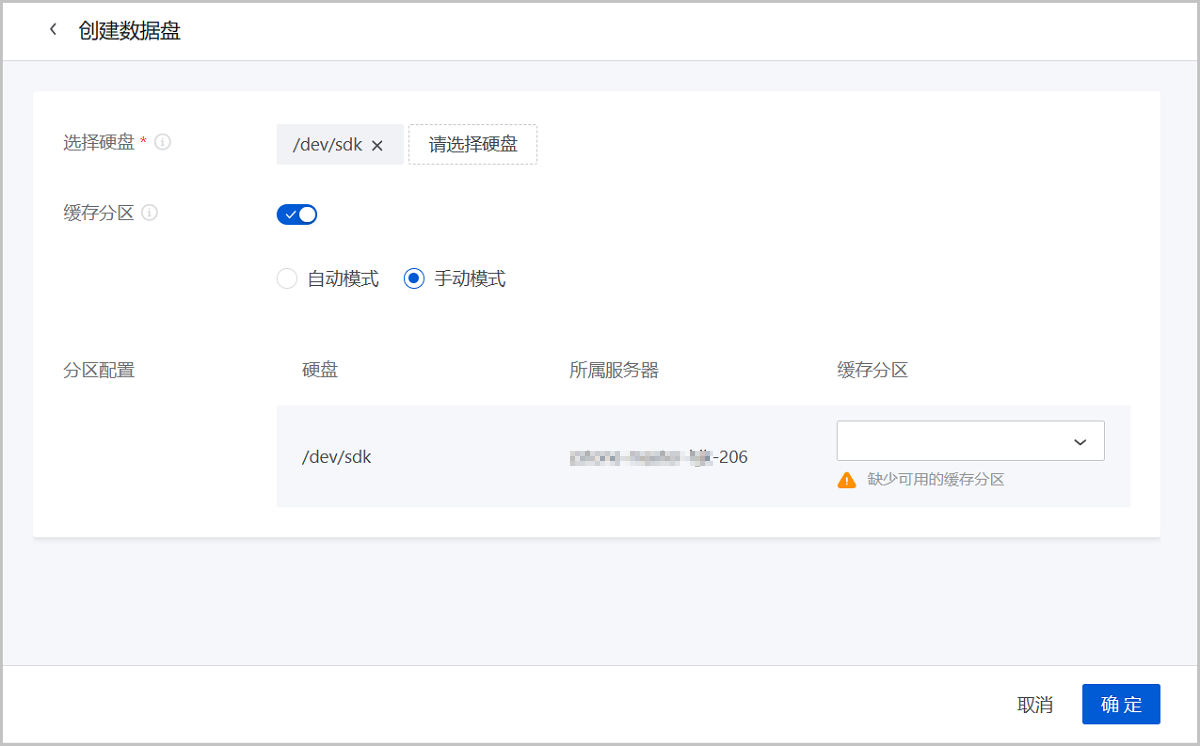The width and height of the screenshot is (1200, 746).
Task: Click the 取消 button
Action: tap(1035, 704)
